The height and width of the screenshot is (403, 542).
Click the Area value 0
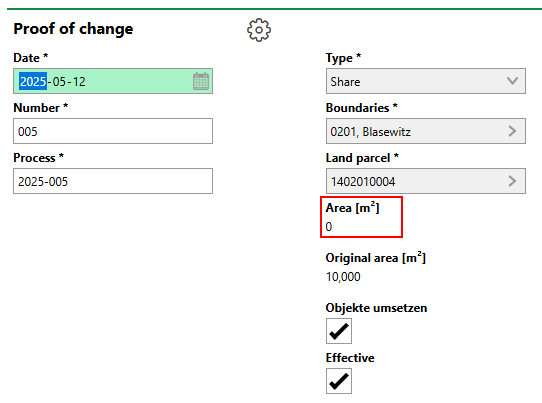(329, 227)
